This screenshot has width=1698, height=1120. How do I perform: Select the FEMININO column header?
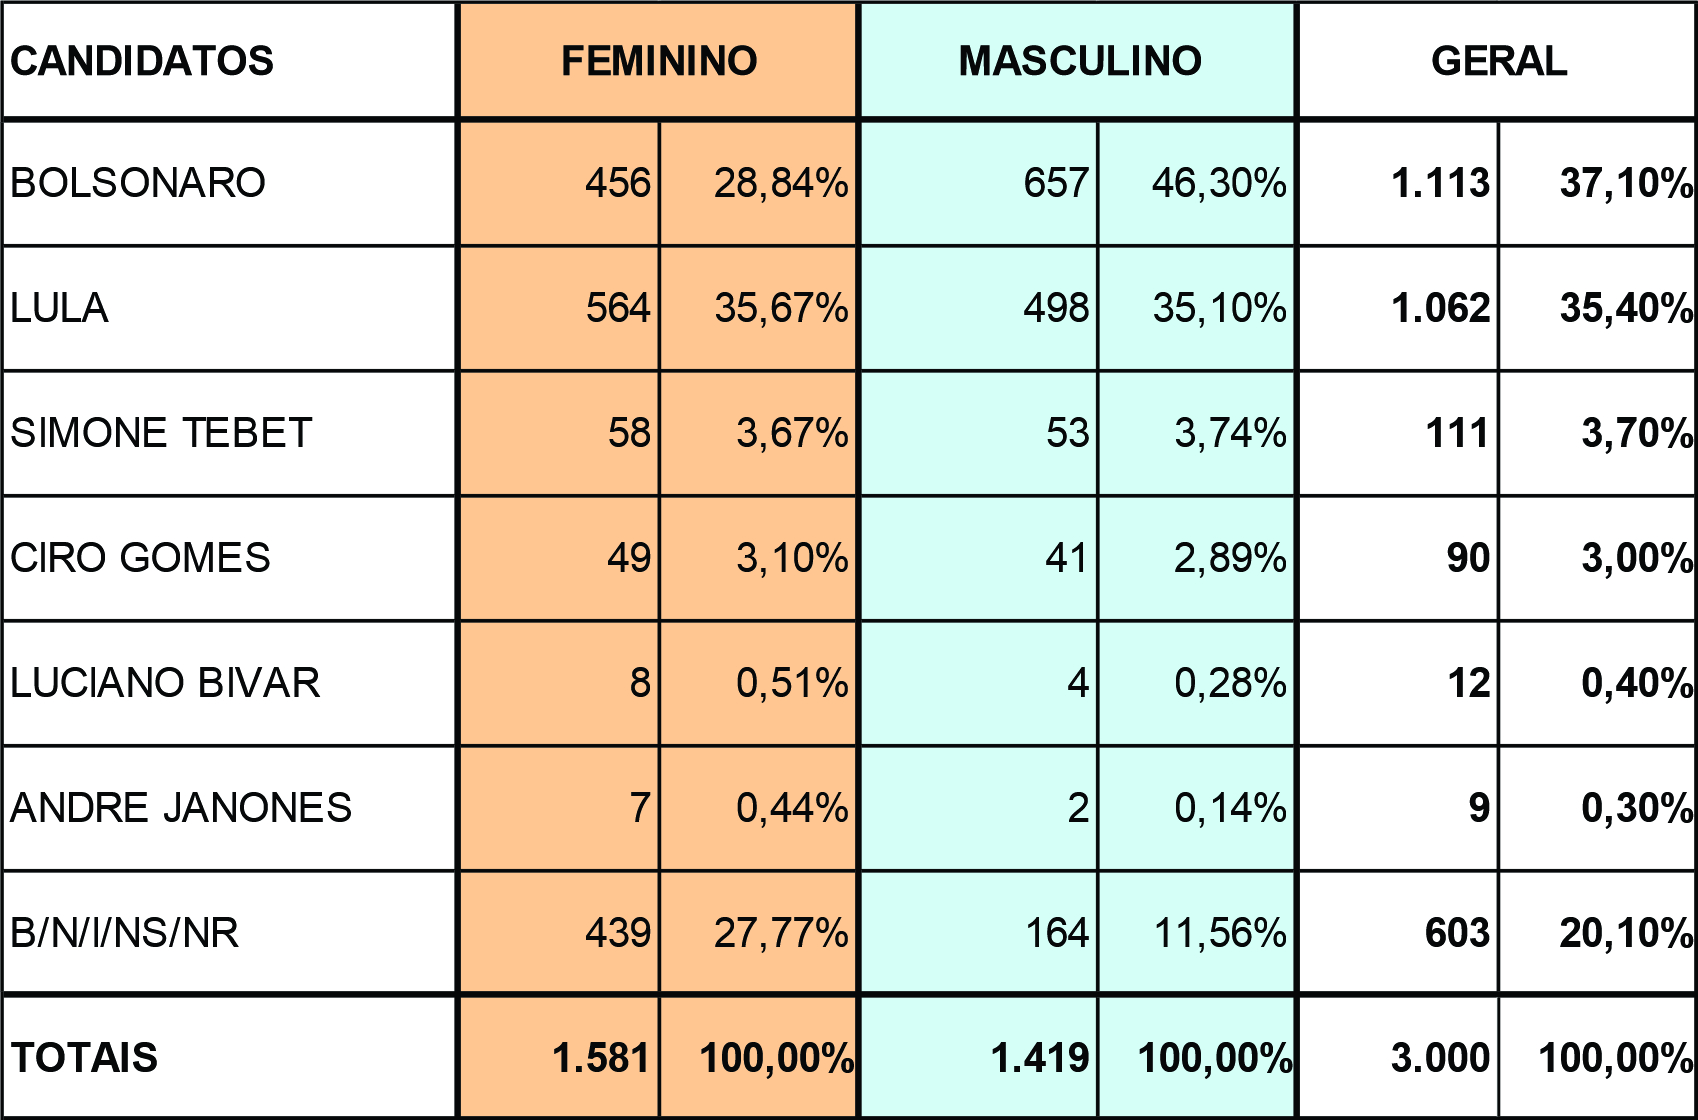[658, 61]
